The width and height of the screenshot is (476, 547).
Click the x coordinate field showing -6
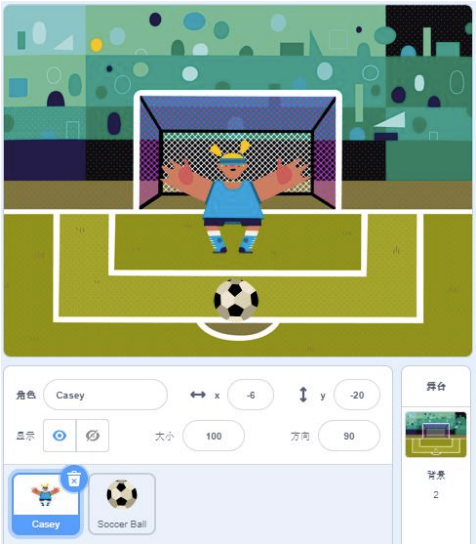[251, 395]
